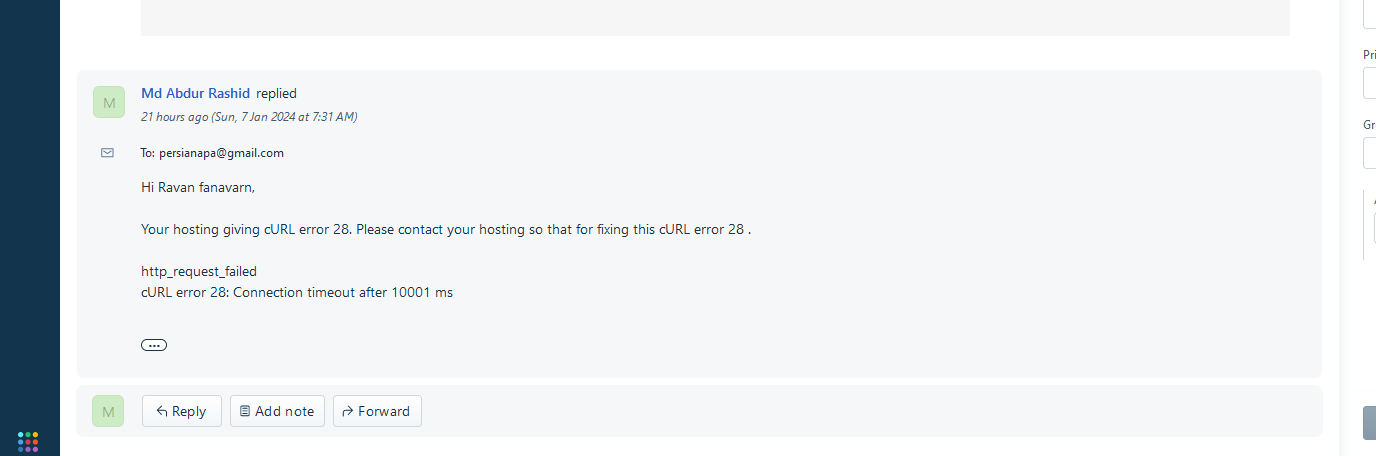Click the gray button at bottom right
Viewport: 1376px width, 456px height.
pos(1369,423)
